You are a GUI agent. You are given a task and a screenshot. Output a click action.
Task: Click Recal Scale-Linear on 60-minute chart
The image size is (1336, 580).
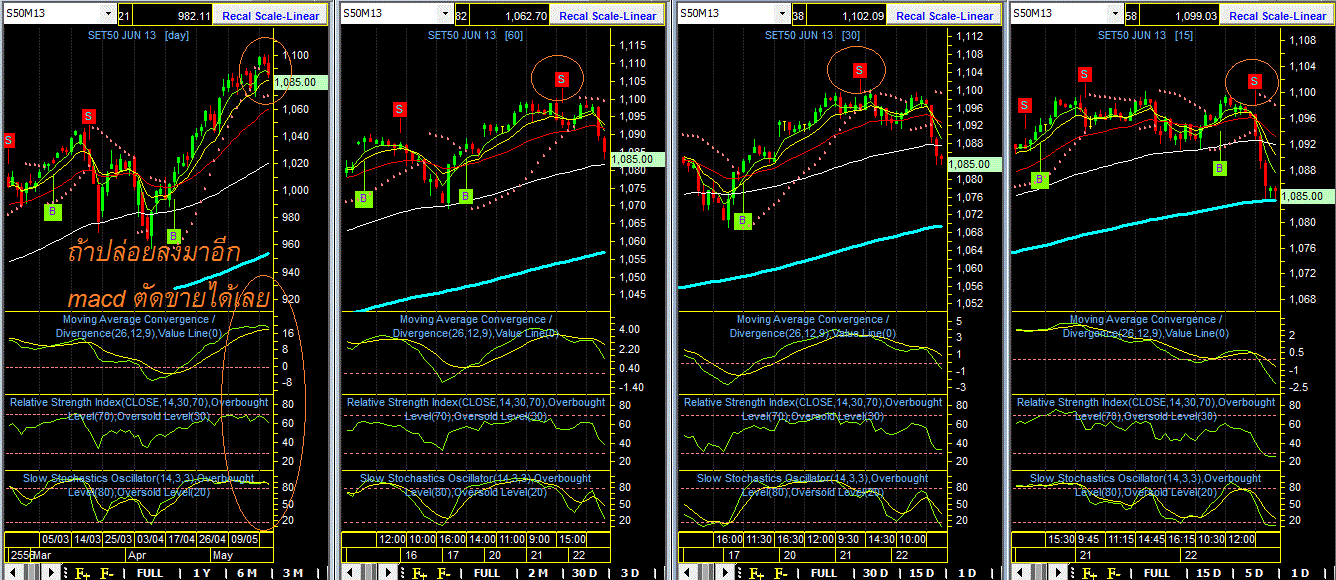pos(608,16)
